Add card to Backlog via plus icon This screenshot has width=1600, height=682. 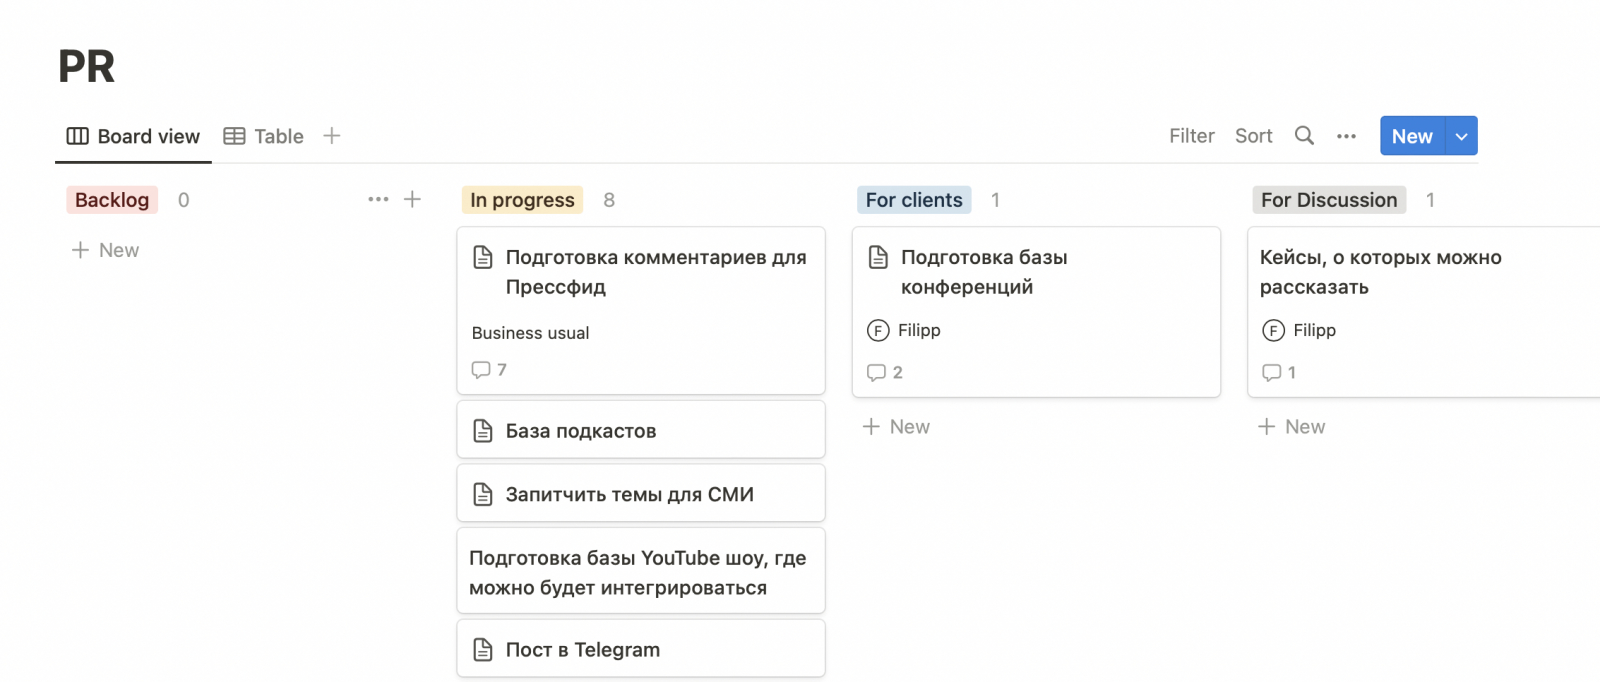click(412, 199)
